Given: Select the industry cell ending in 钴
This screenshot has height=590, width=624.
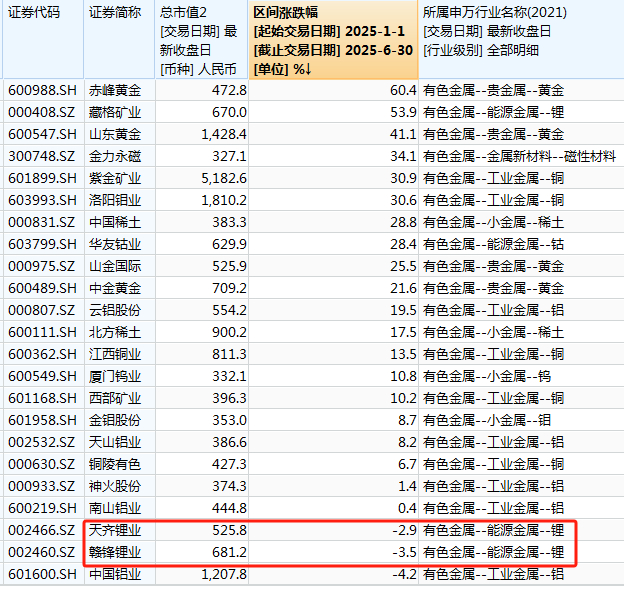Looking at the screenshot, I should pos(493,244).
